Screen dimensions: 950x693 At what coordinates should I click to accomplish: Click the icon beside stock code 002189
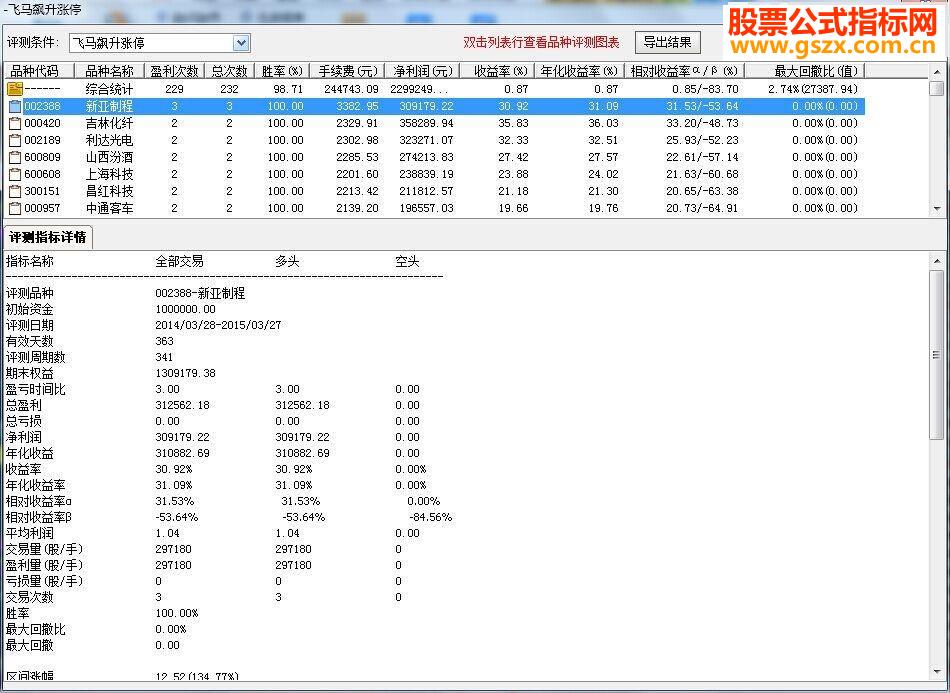pos(15,141)
